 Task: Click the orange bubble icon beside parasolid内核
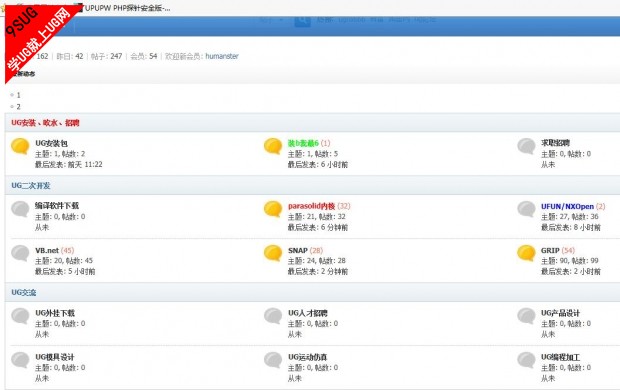[x=273, y=209]
